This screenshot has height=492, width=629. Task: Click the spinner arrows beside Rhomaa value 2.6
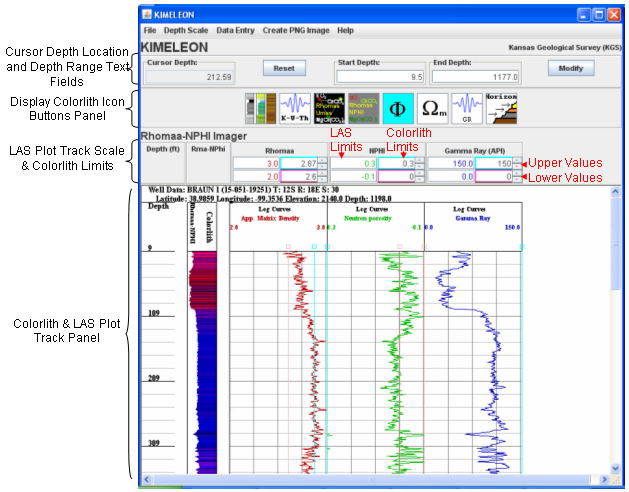[323, 177]
